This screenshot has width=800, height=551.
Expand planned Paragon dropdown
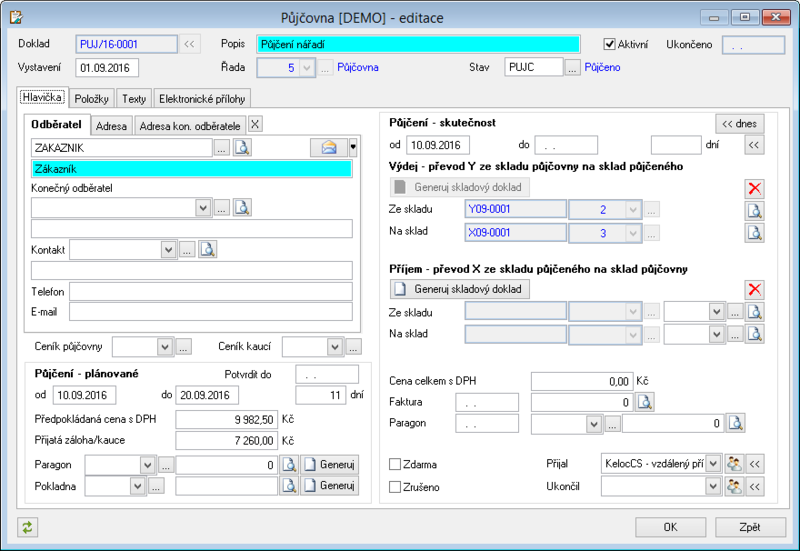[147, 465]
